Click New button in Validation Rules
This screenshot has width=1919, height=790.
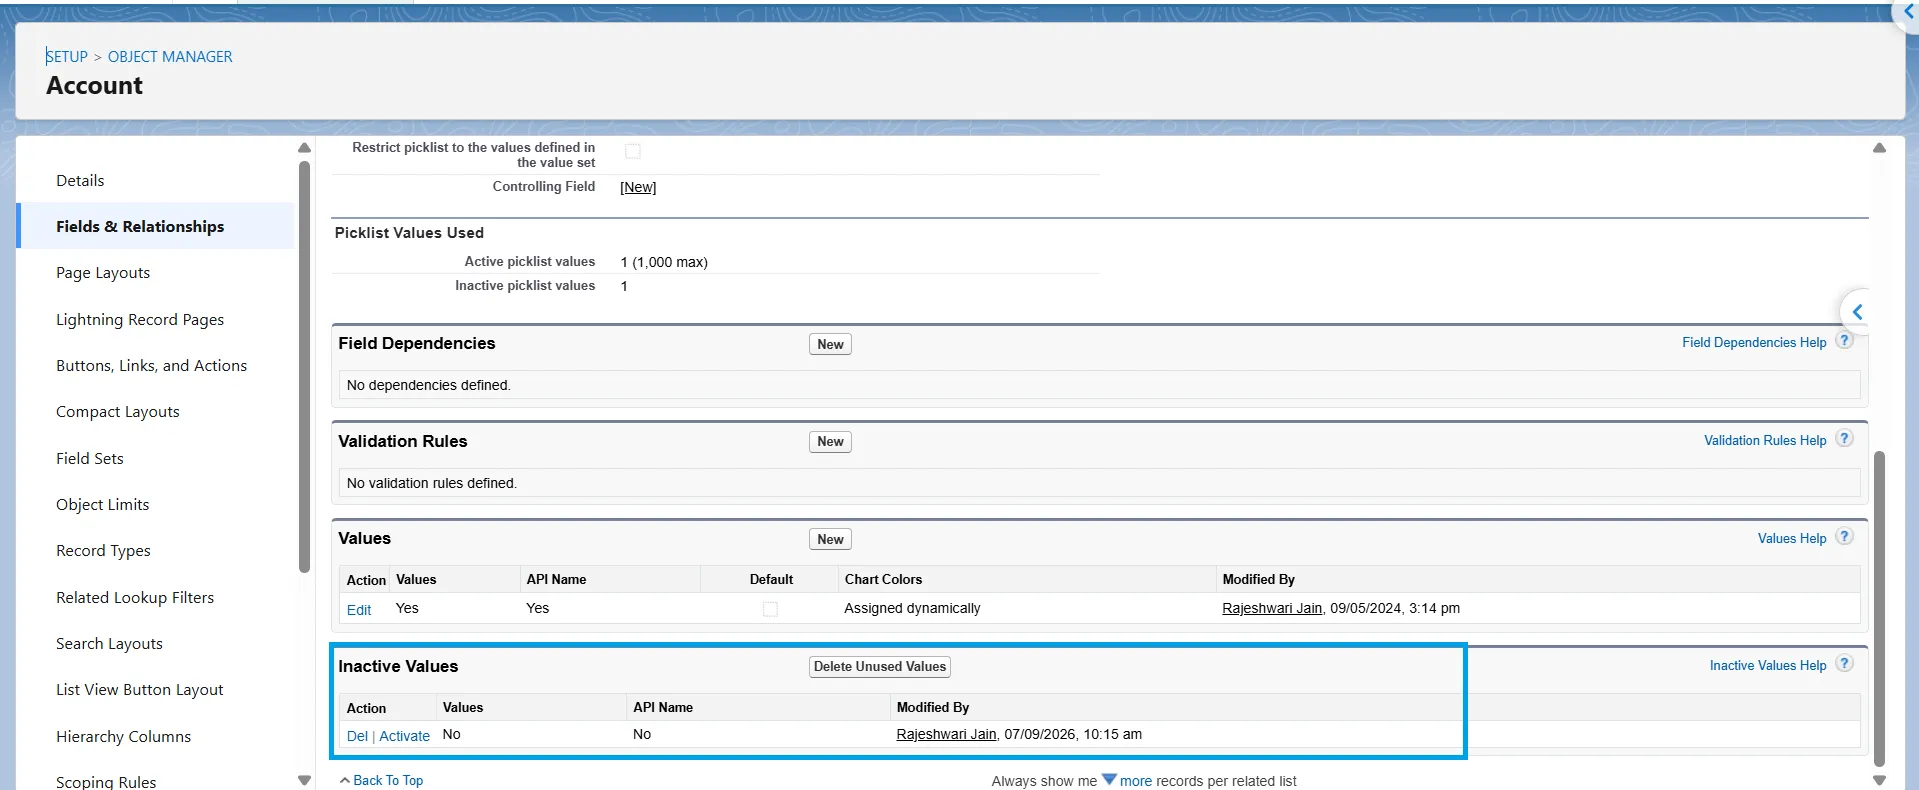(x=830, y=441)
